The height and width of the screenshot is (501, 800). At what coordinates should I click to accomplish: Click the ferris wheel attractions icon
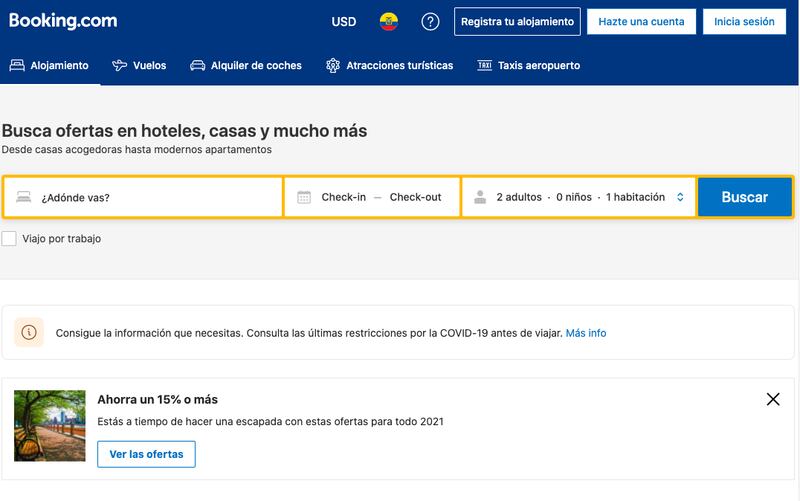pyautogui.click(x=333, y=65)
